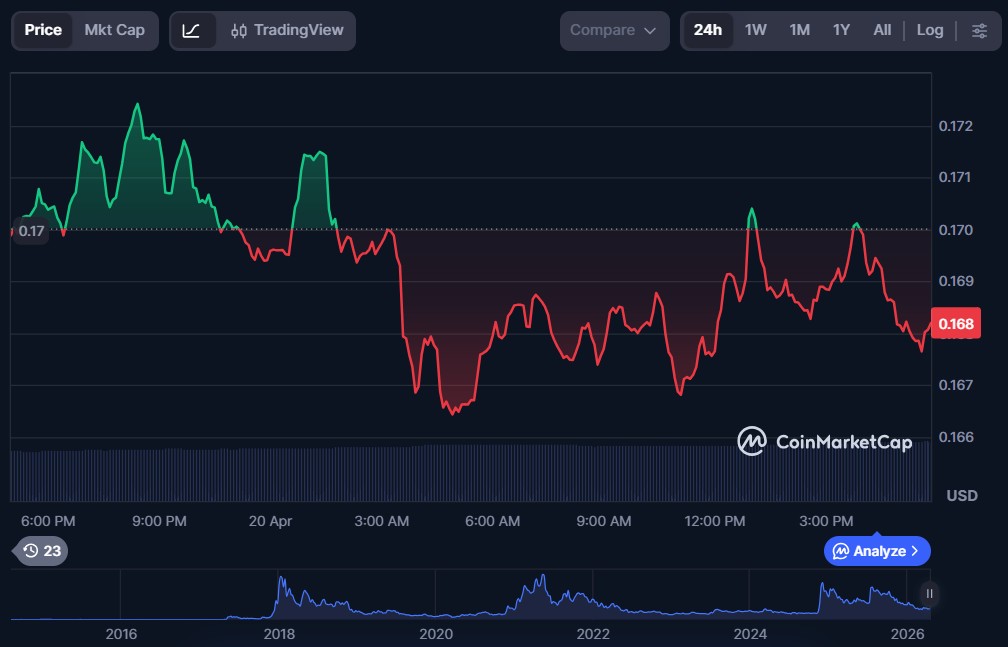Click the current price label 0.168

[955, 324]
